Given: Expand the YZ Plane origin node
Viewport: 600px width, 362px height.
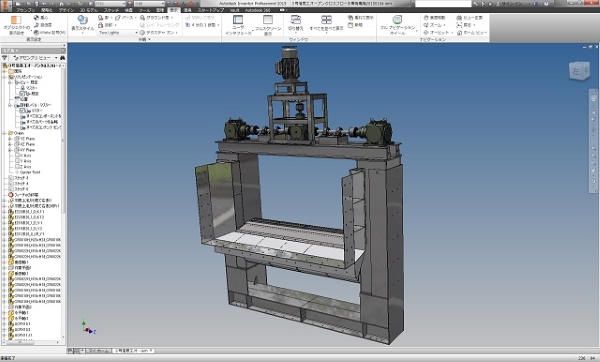Looking at the screenshot, I should 10,139.
